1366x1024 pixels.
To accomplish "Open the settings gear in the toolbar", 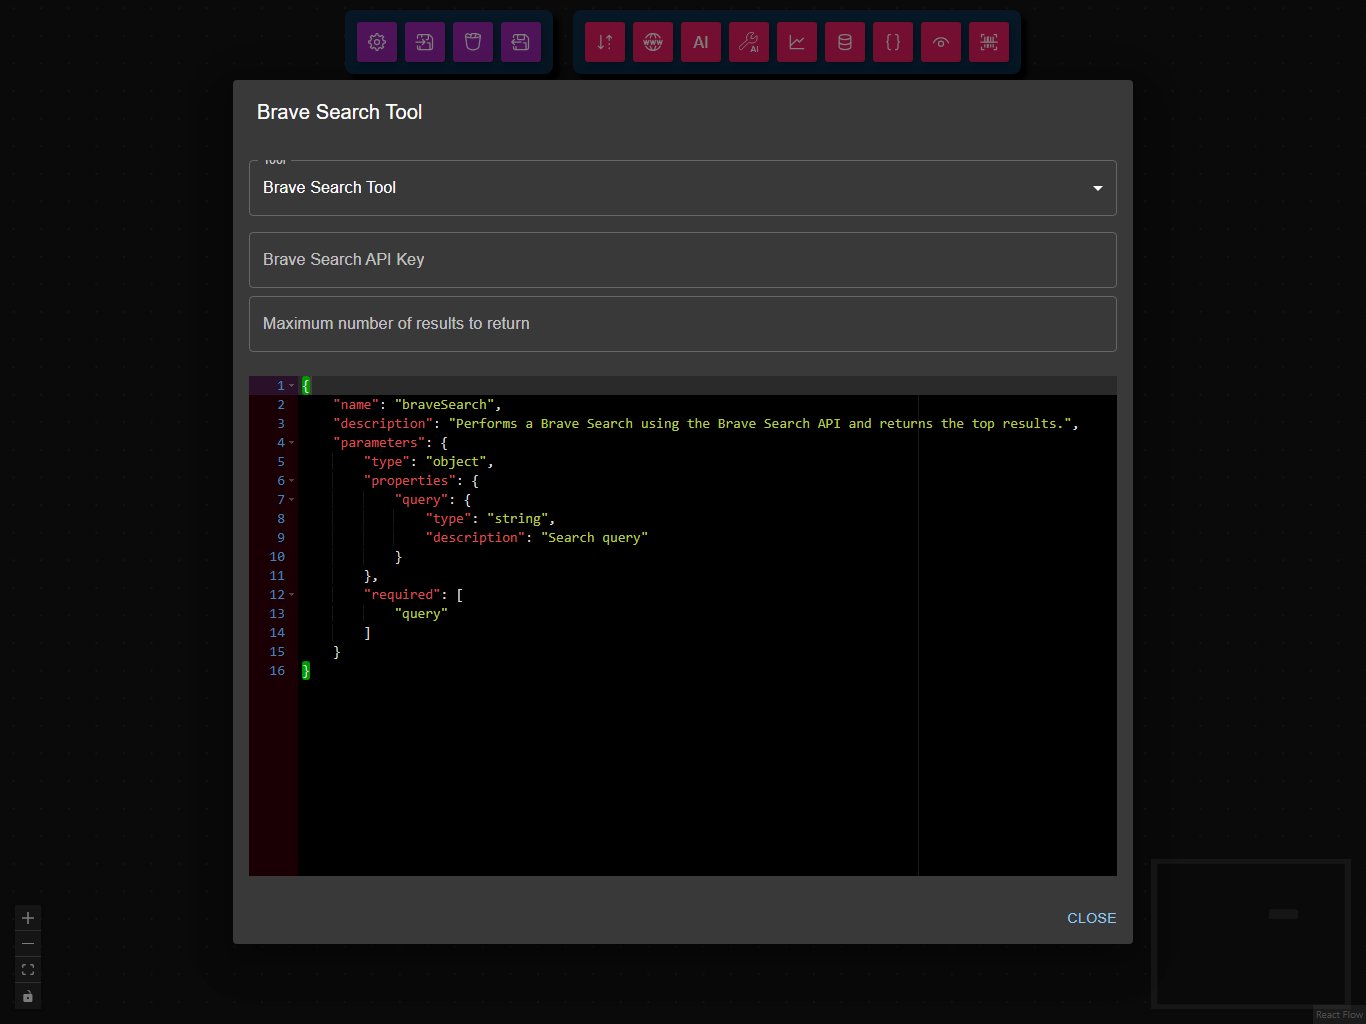I will tap(377, 42).
